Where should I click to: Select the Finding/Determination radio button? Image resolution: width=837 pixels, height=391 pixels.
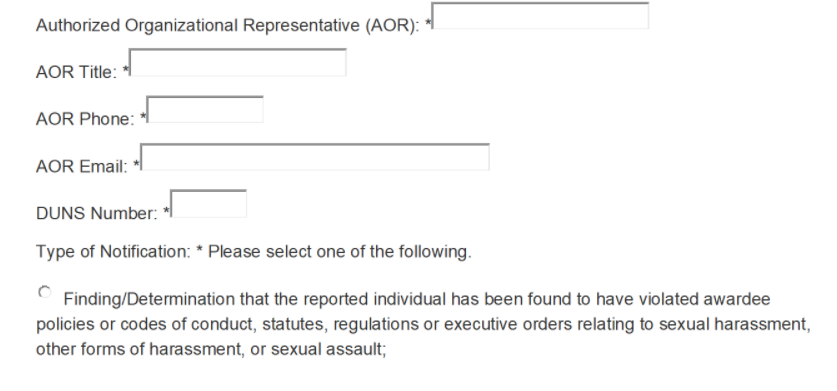[45, 292]
